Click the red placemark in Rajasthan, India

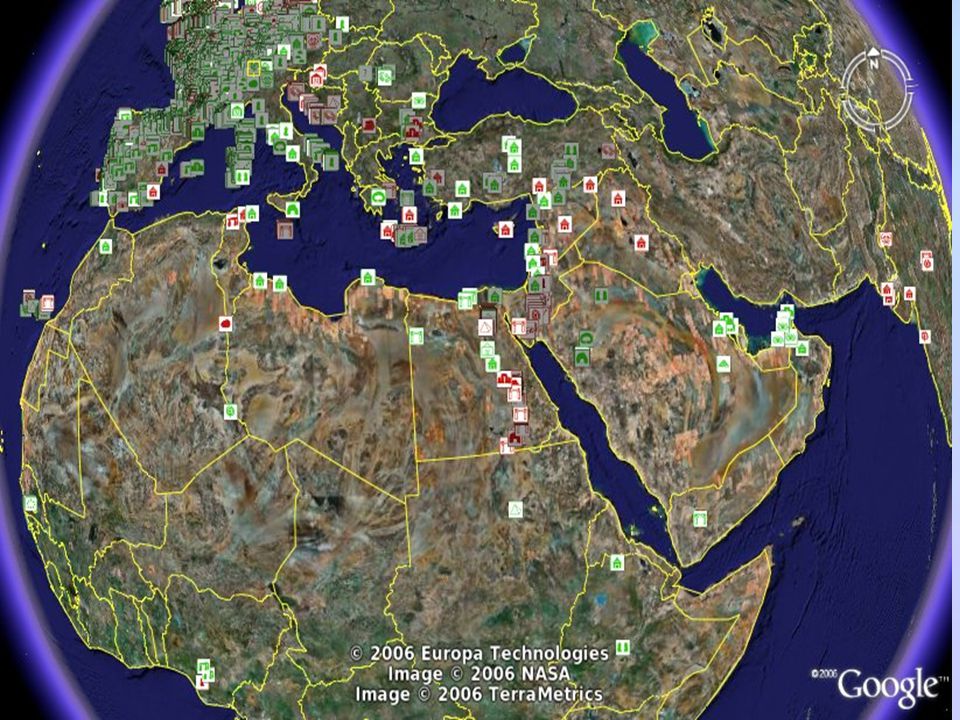point(927,260)
